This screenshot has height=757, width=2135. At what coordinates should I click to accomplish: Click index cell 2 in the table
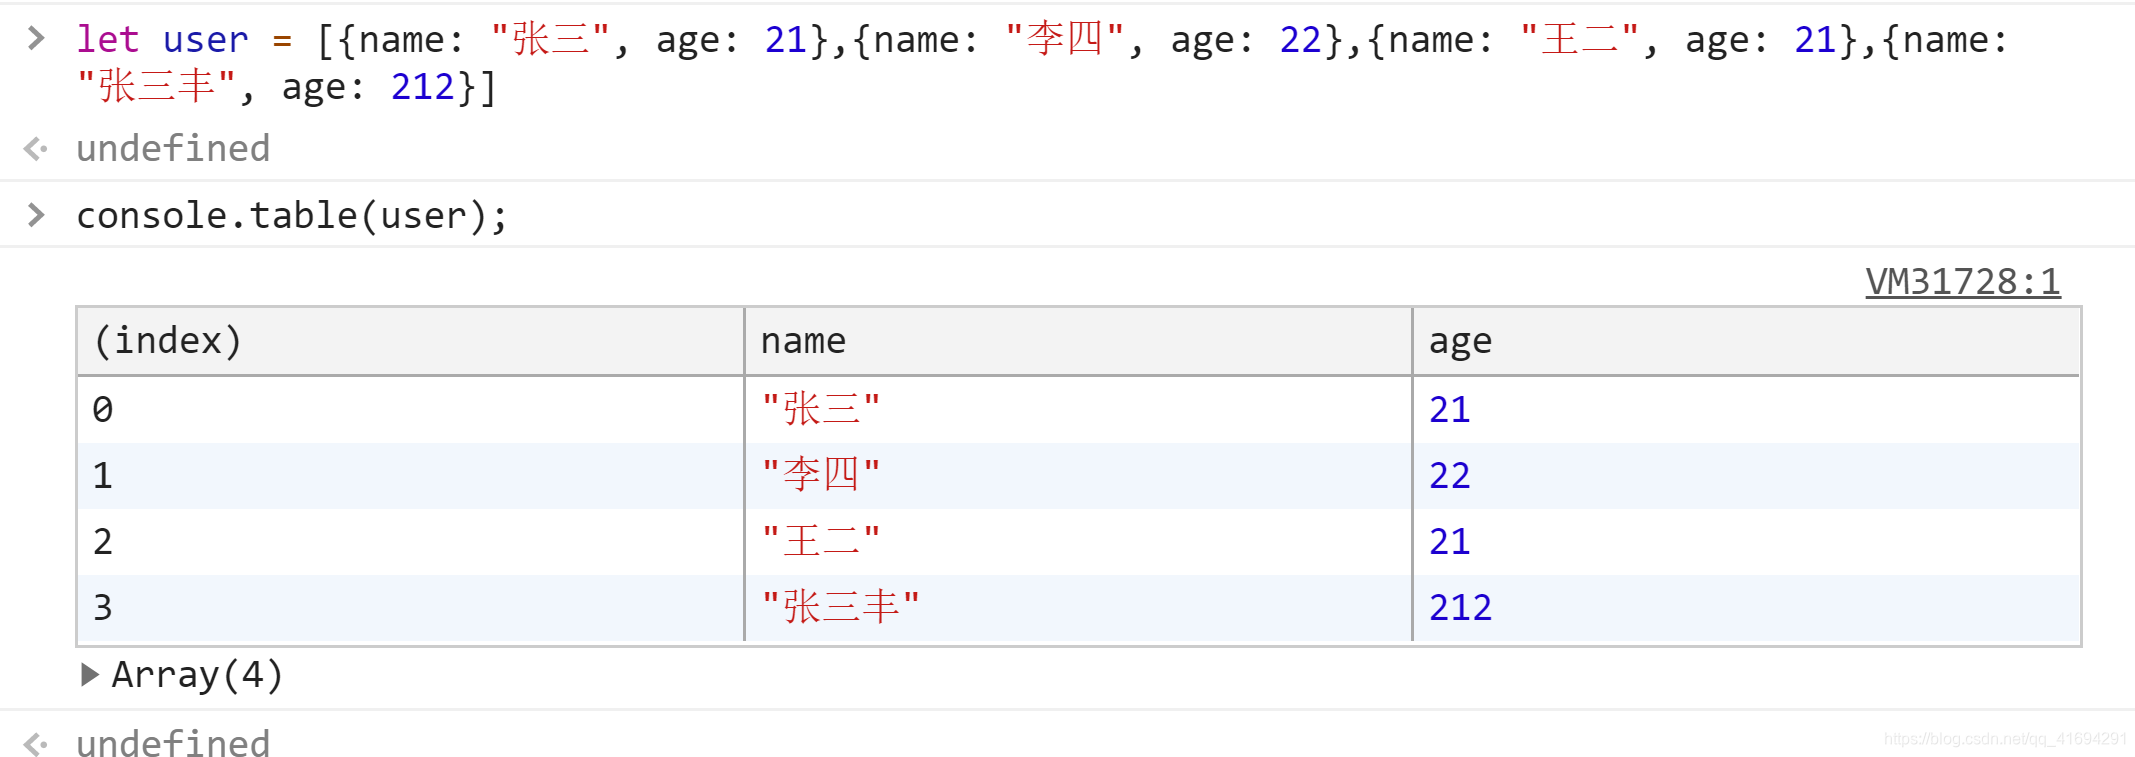(410, 542)
